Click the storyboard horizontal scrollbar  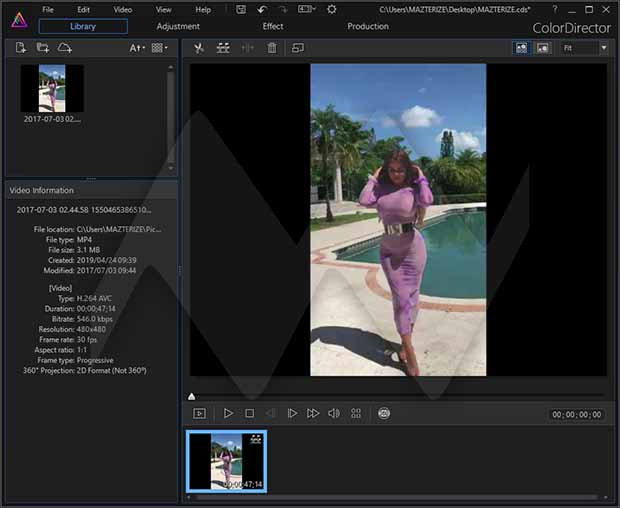397,497
